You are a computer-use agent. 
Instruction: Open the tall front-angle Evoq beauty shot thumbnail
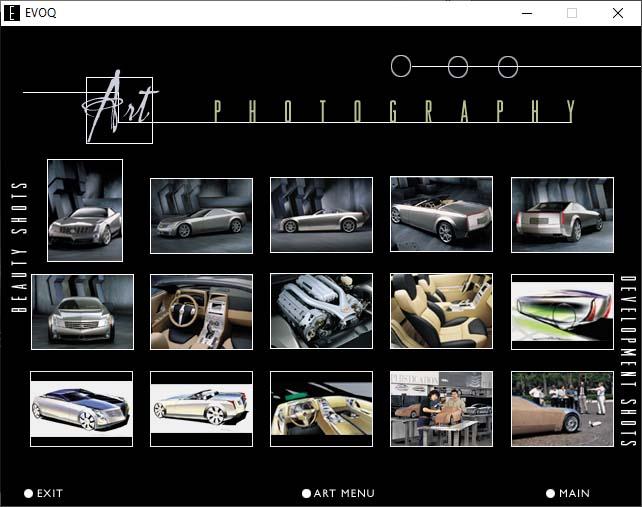point(85,210)
